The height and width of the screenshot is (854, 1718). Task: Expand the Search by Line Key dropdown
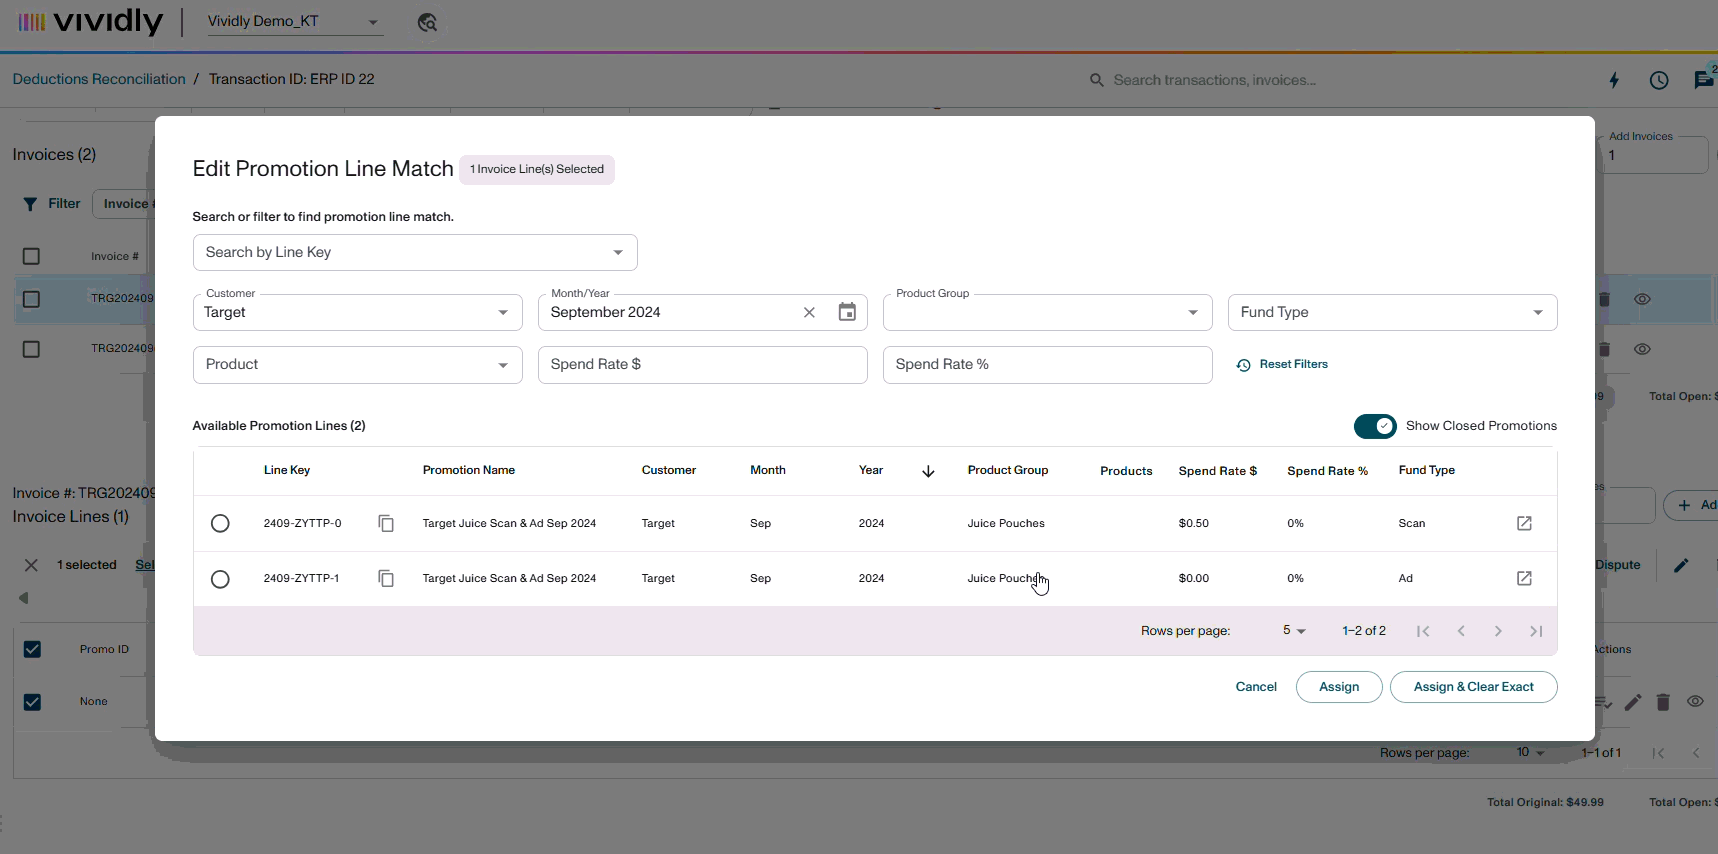pos(415,252)
